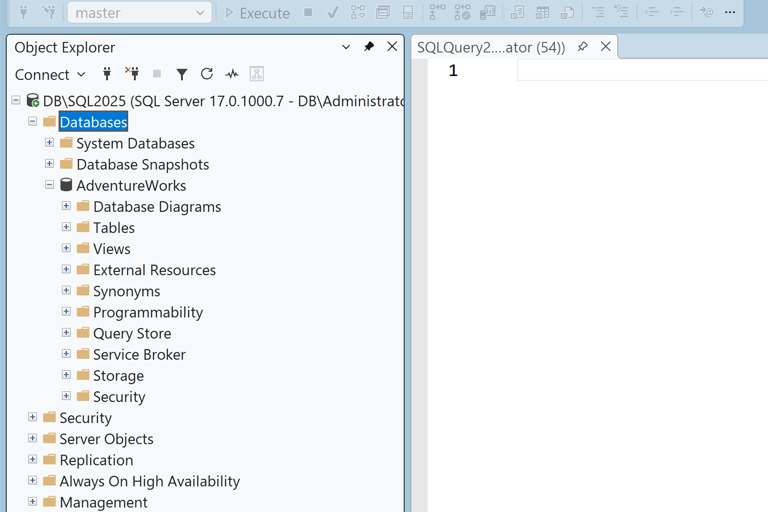Close the SQLQuery2 query tab
Image resolution: width=768 pixels, height=512 pixels.
[605, 47]
